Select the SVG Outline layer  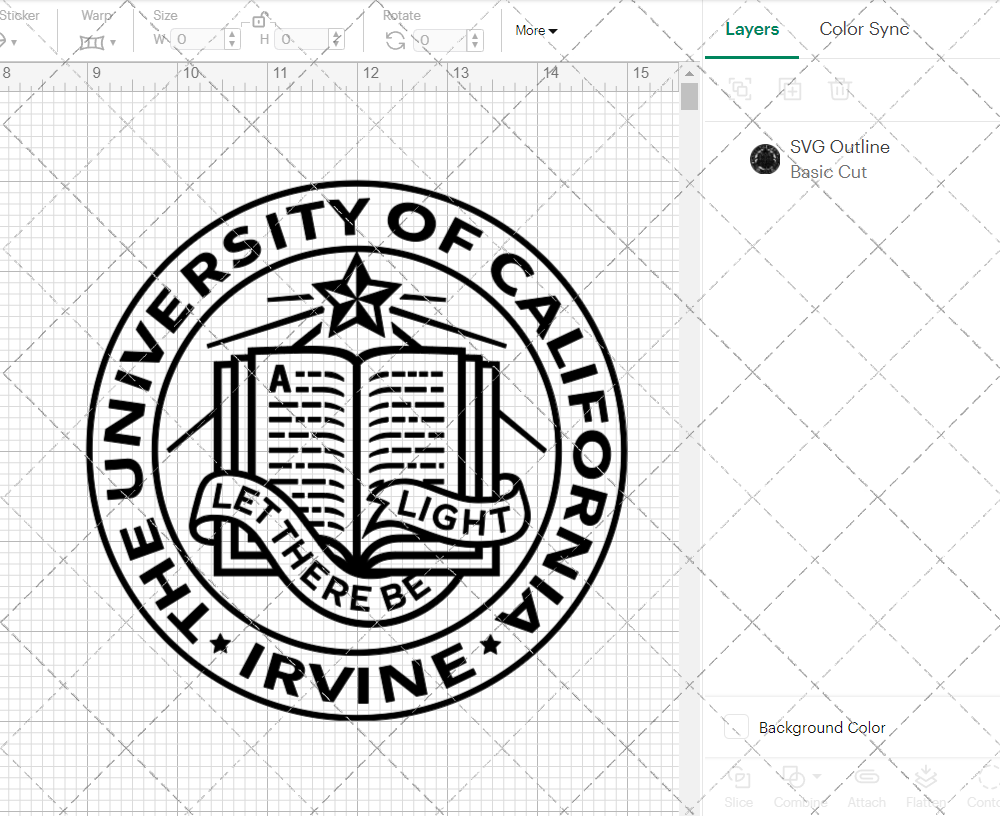tap(839, 147)
